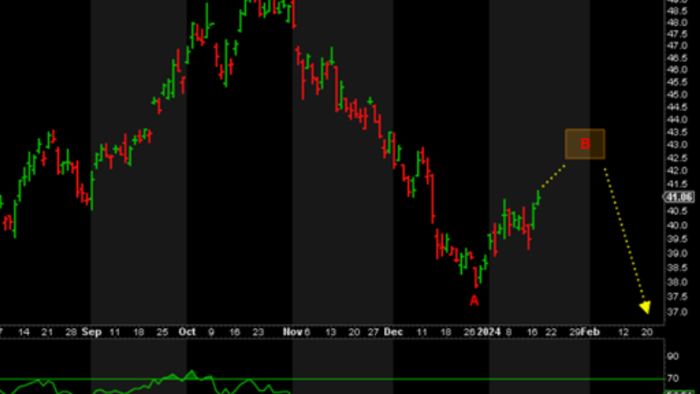Select the Feb month label on time axis
This screenshot has height=394, width=700.
(591, 332)
